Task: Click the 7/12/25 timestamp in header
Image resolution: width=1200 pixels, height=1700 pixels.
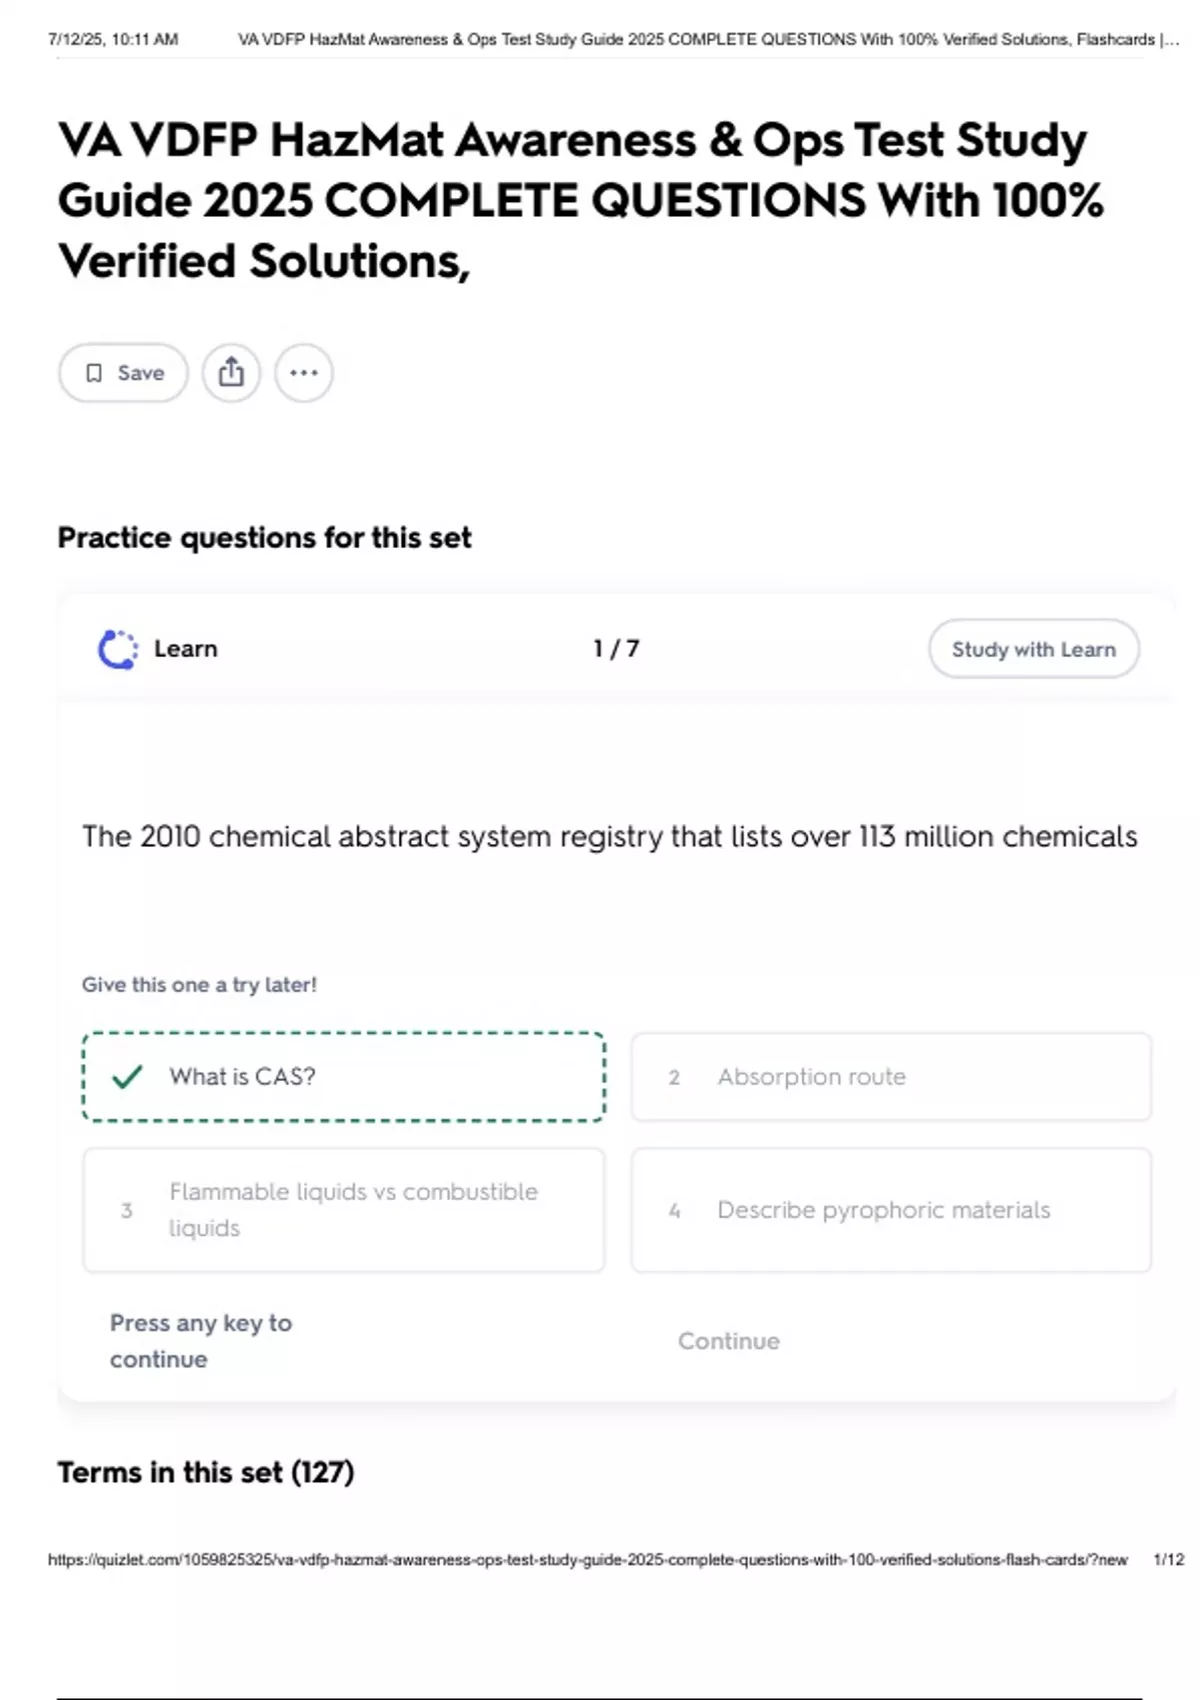Action: 113,40
